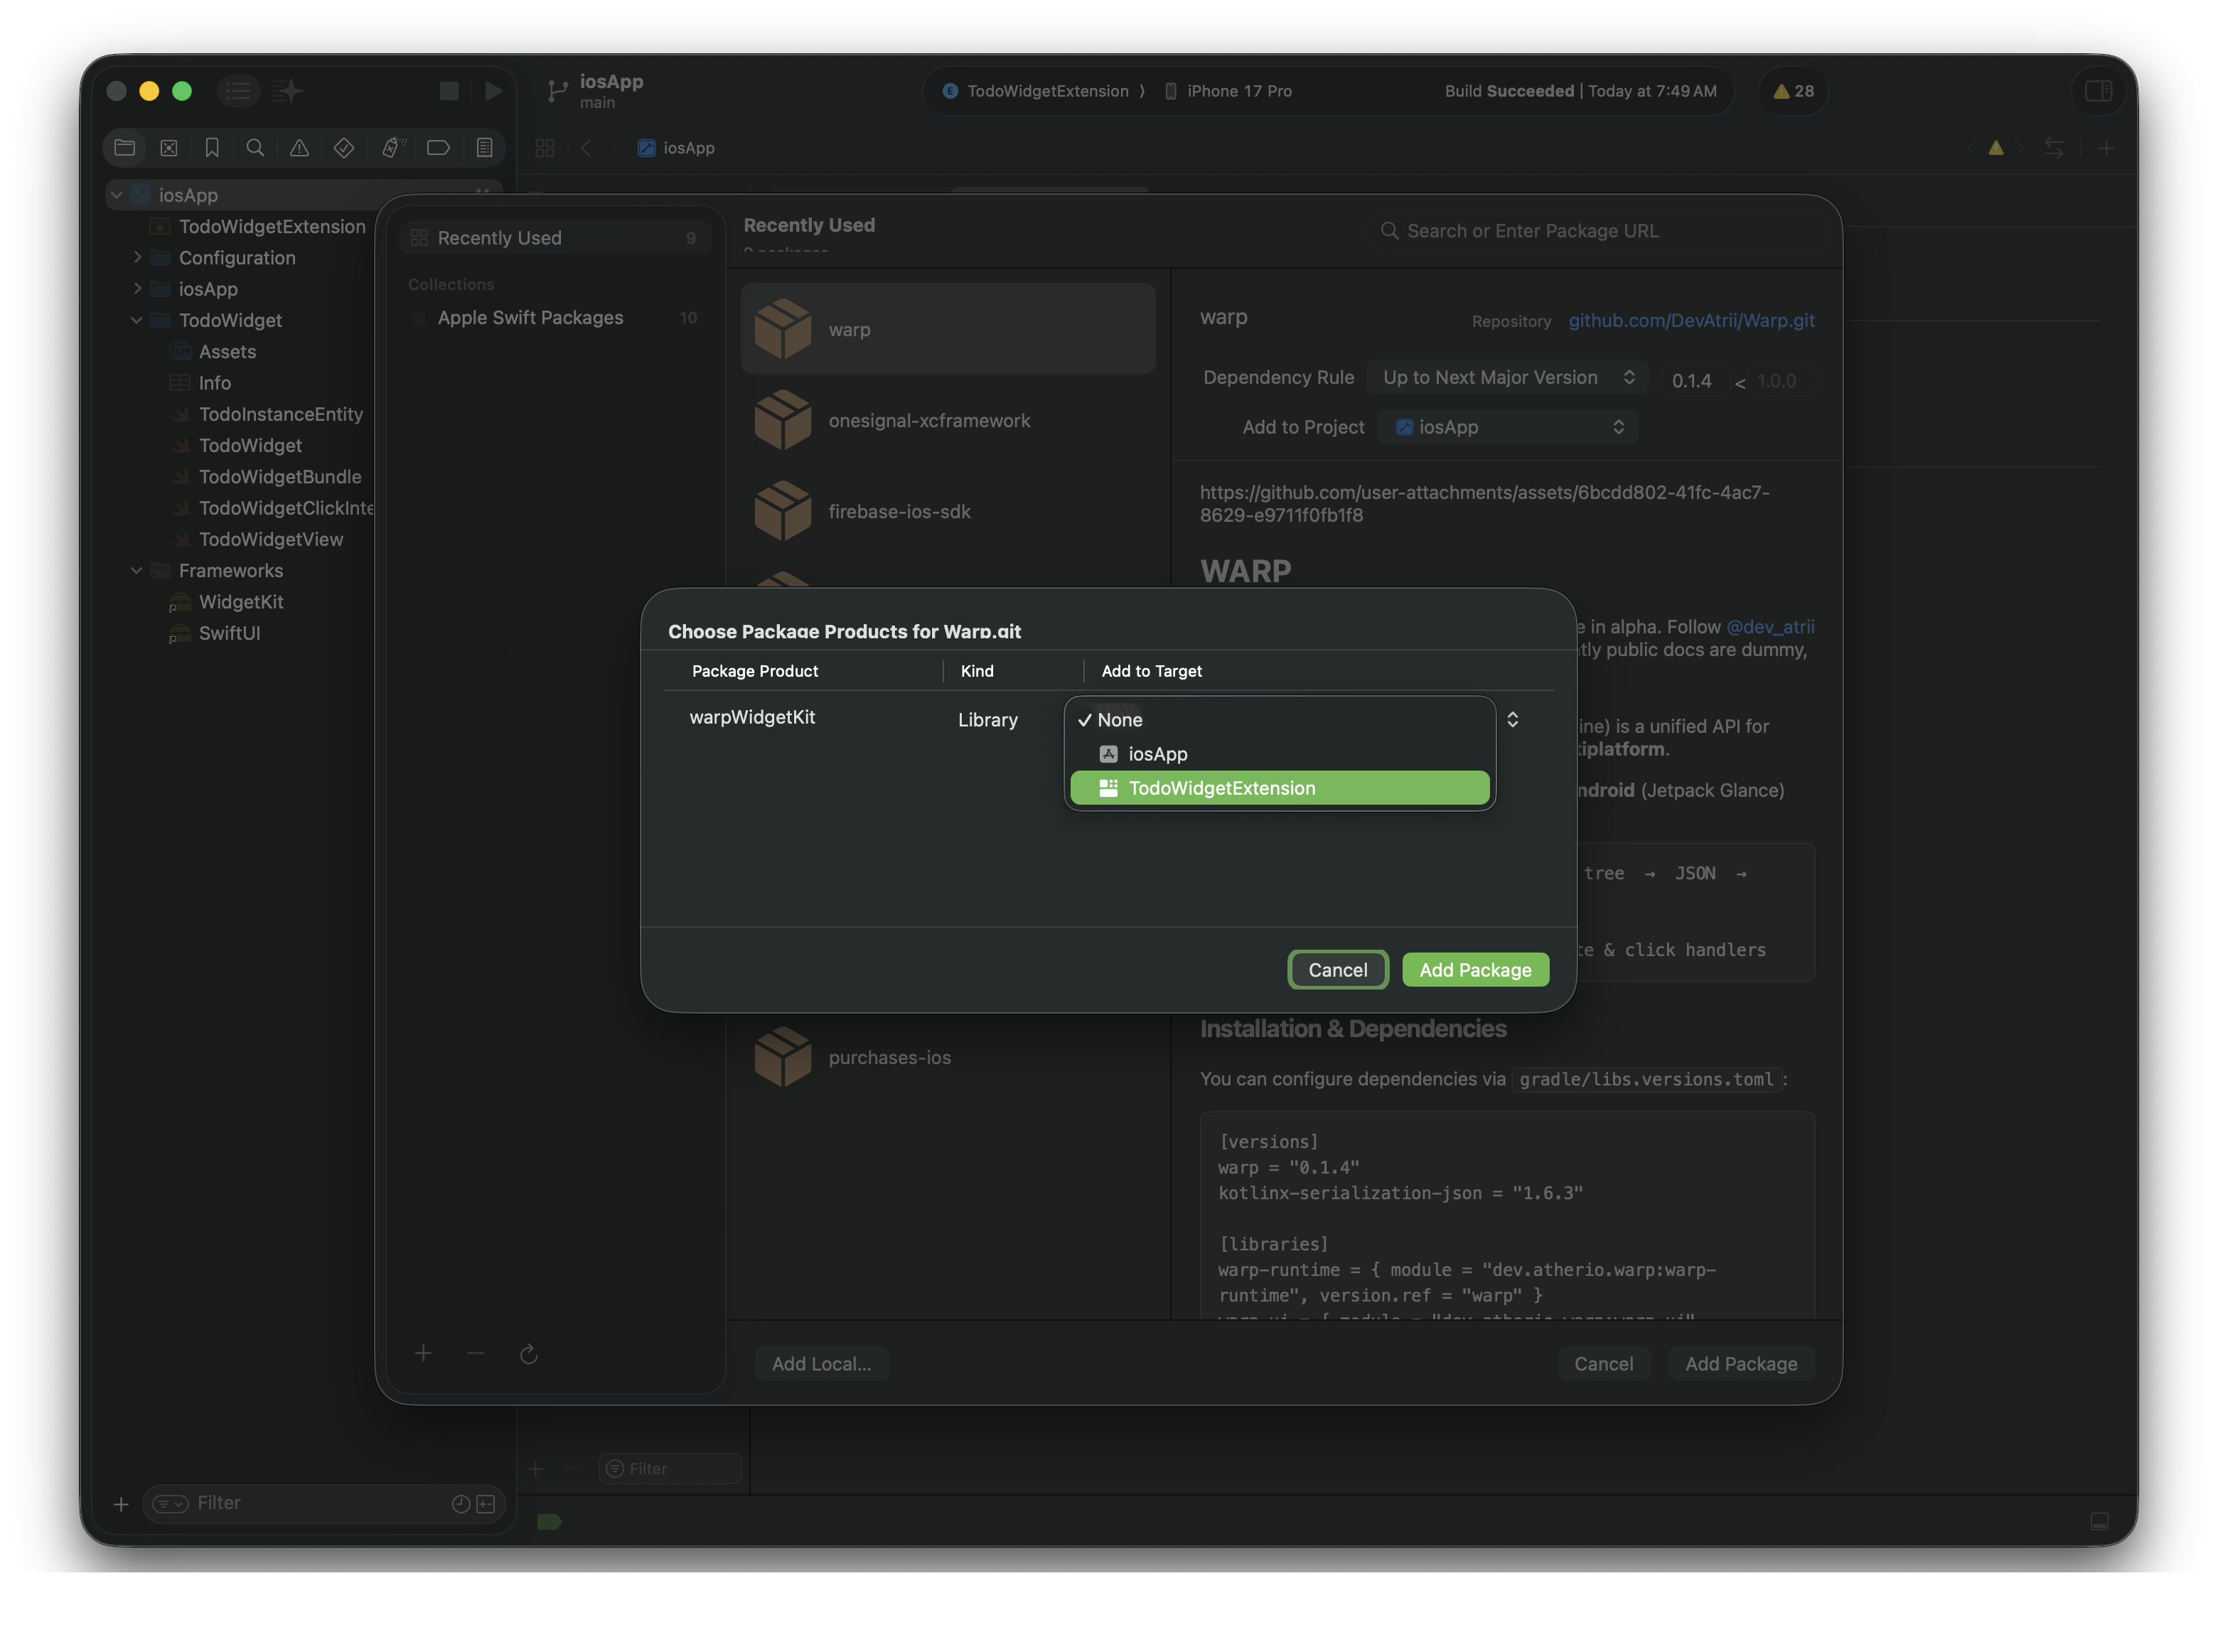Open the 28 warnings indicator
The width and height of the screenshot is (2218, 1652).
pos(1793,91)
